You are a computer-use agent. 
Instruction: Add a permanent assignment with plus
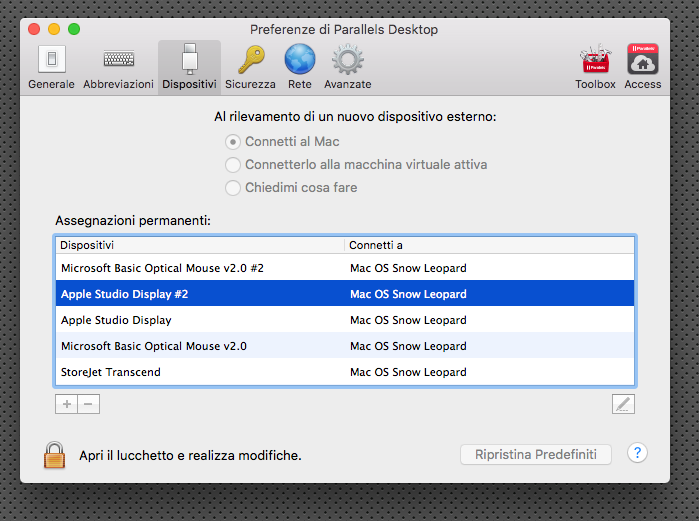(66, 404)
